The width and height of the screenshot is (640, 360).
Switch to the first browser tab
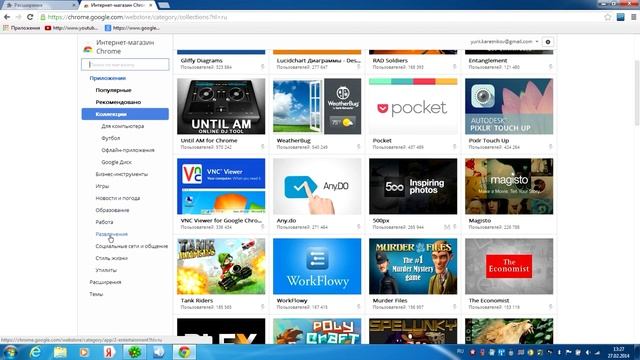coord(39,5)
